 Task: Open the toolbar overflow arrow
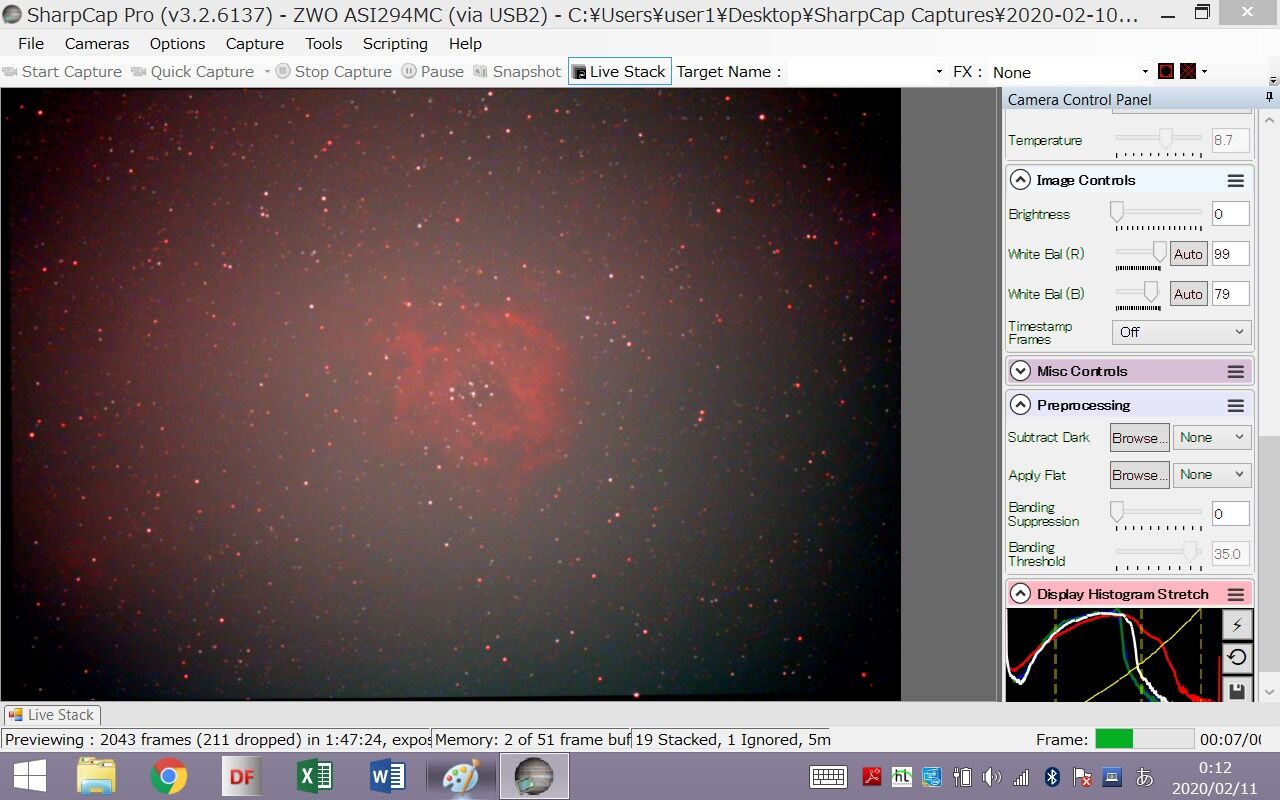1273,80
